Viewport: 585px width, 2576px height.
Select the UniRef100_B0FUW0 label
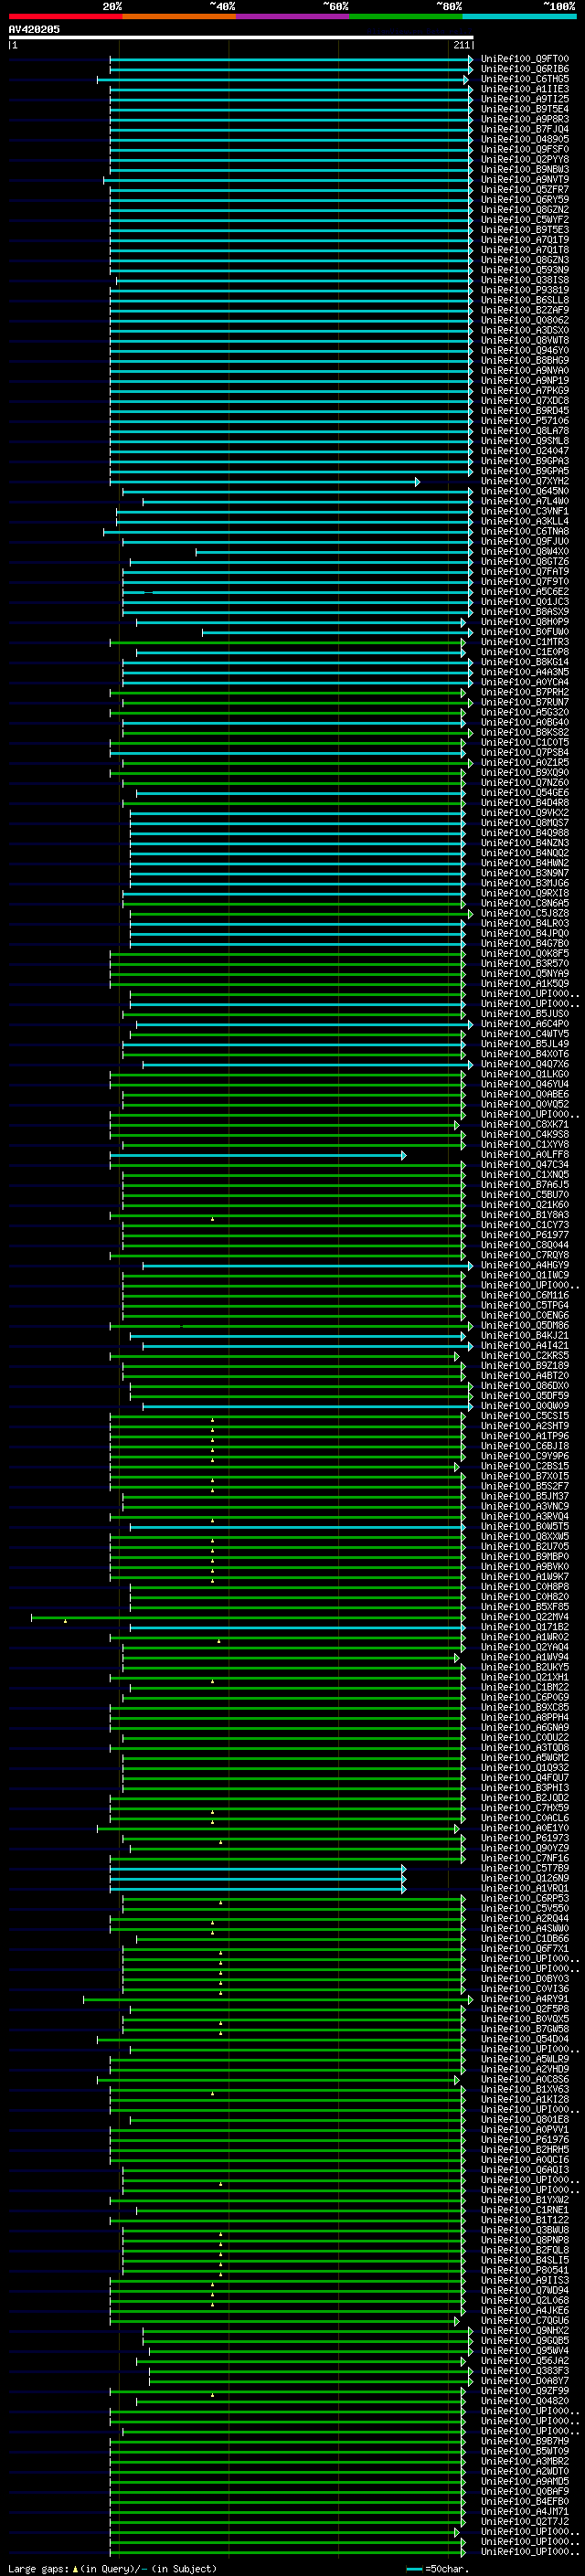coord(525,632)
